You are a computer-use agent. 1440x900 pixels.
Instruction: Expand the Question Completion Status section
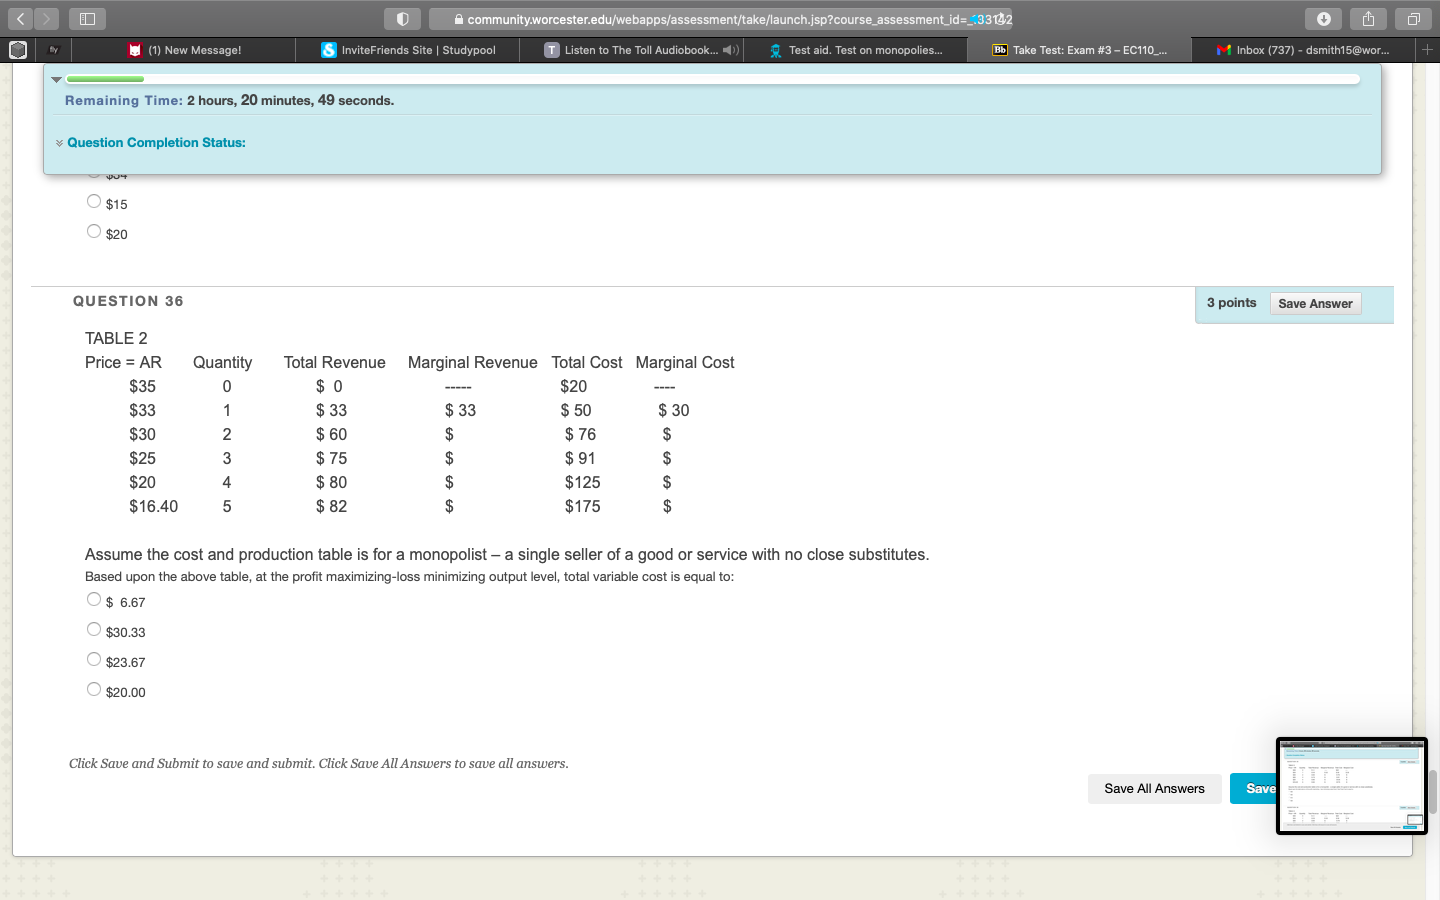click(x=155, y=143)
